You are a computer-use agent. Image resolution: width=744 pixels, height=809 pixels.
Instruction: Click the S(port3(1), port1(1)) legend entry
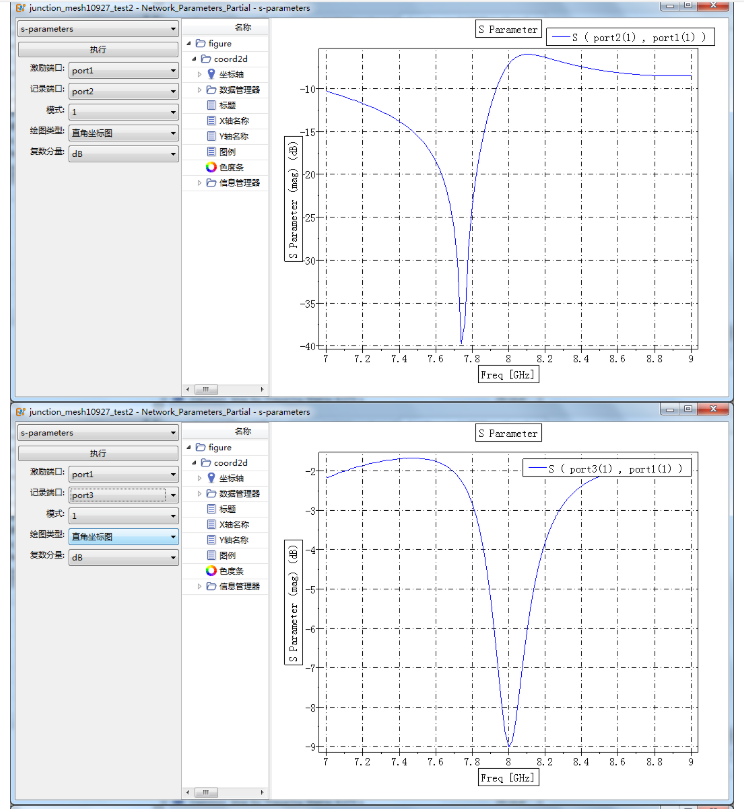[x=609, y=468]
